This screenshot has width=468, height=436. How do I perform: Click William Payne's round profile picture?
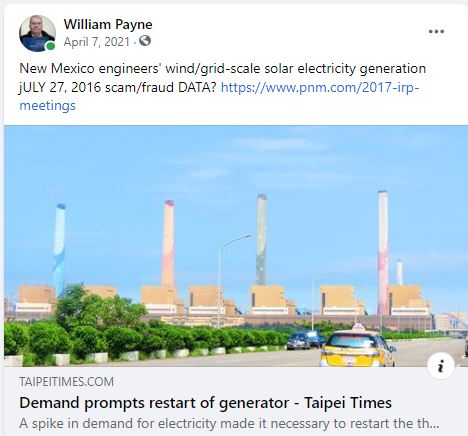pyautogui.click(x=37, y=33)
